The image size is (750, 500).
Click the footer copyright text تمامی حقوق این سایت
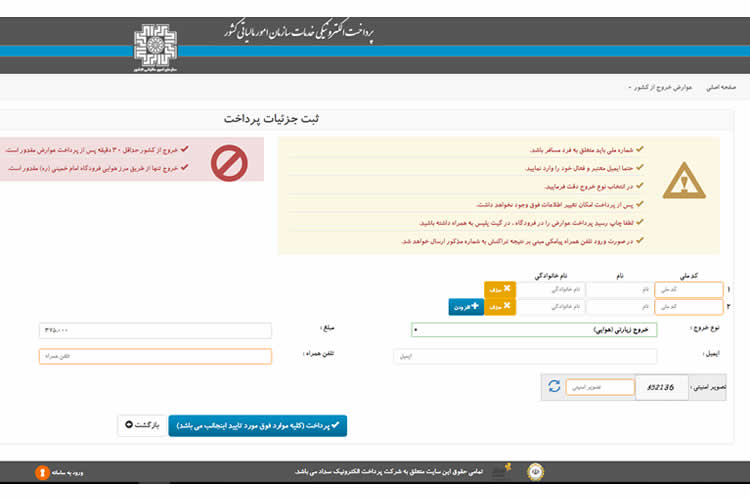click(x=388, y=472)
